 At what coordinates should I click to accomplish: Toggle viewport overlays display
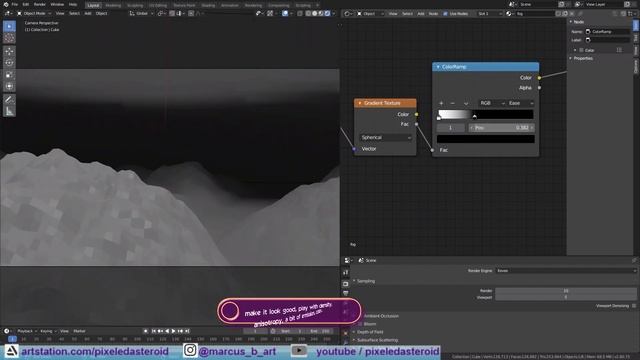point(285,13)
